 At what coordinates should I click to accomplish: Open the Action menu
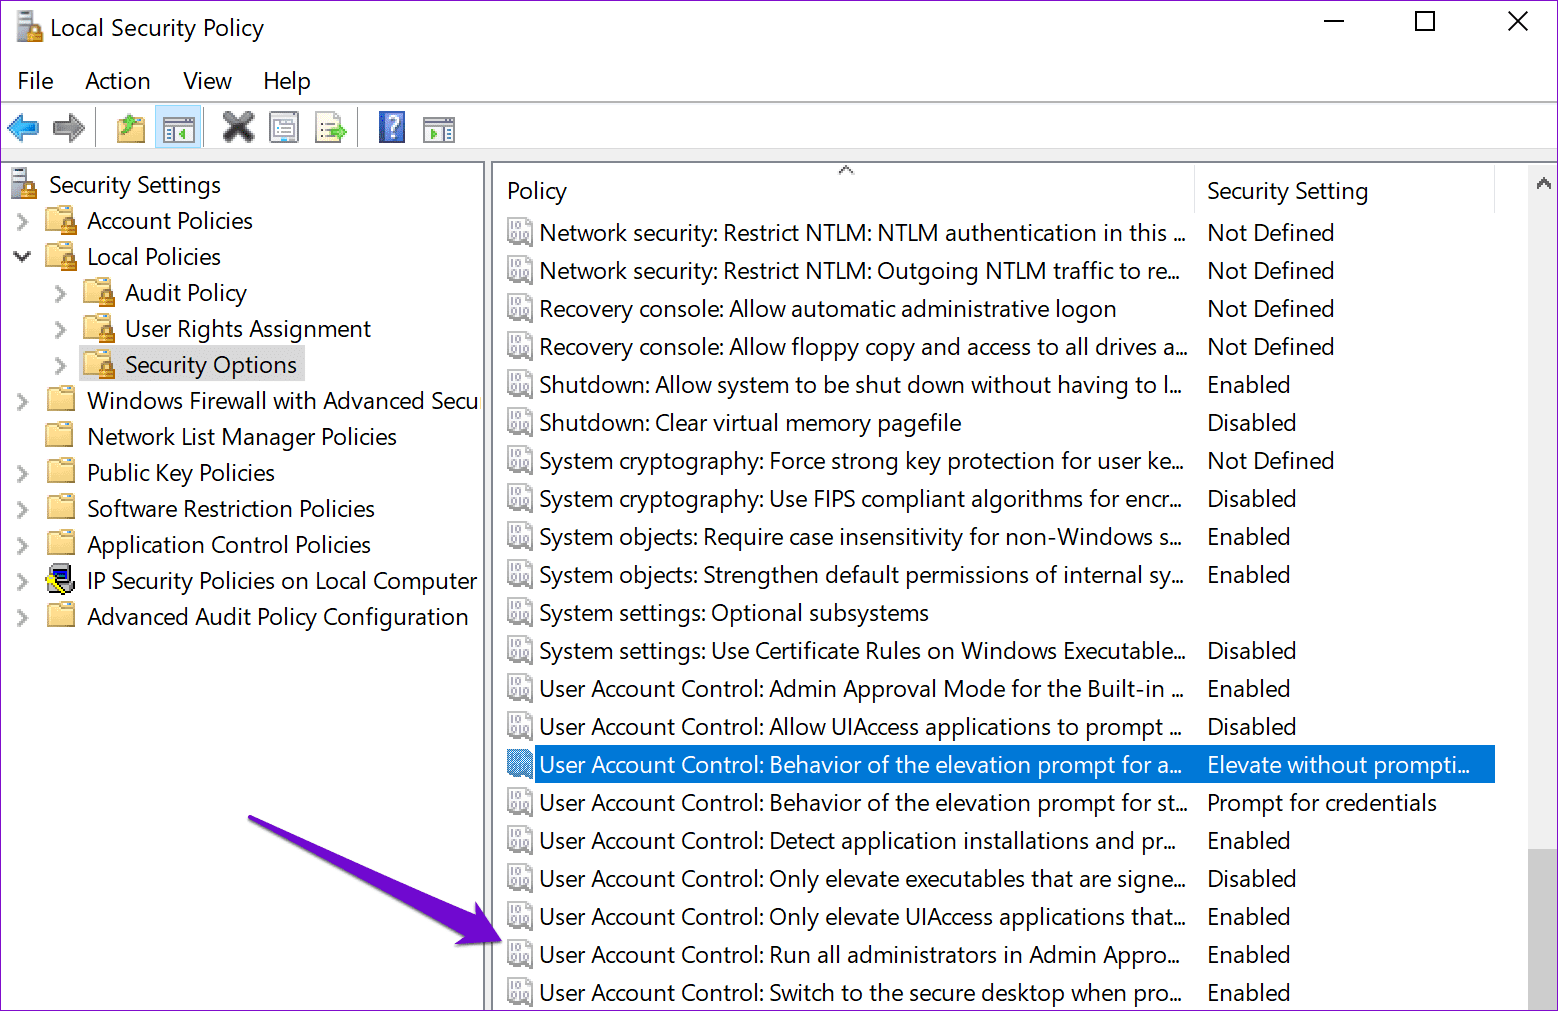(x=117, y=80)
